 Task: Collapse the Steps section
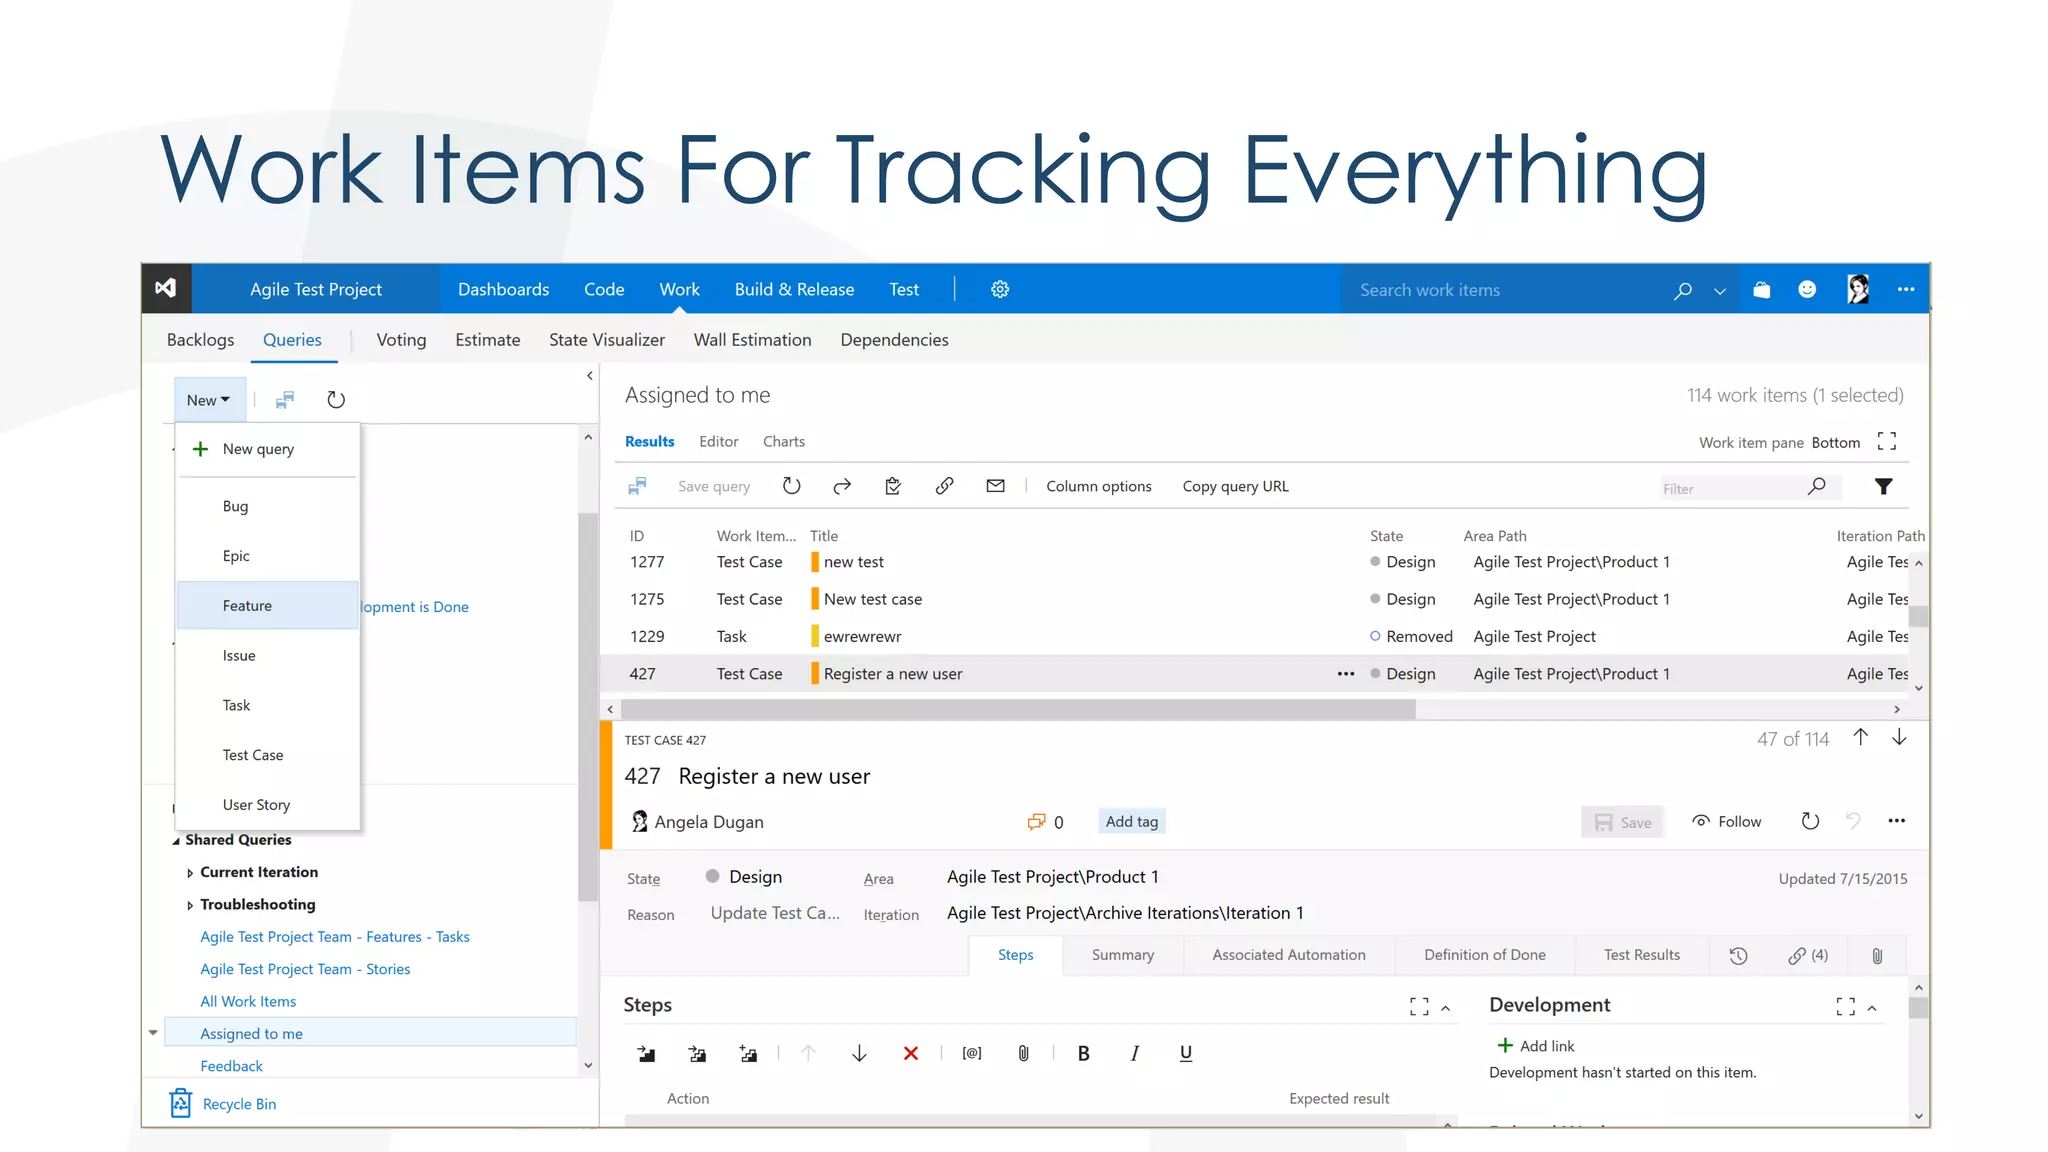click(x=1446, y=1008)
